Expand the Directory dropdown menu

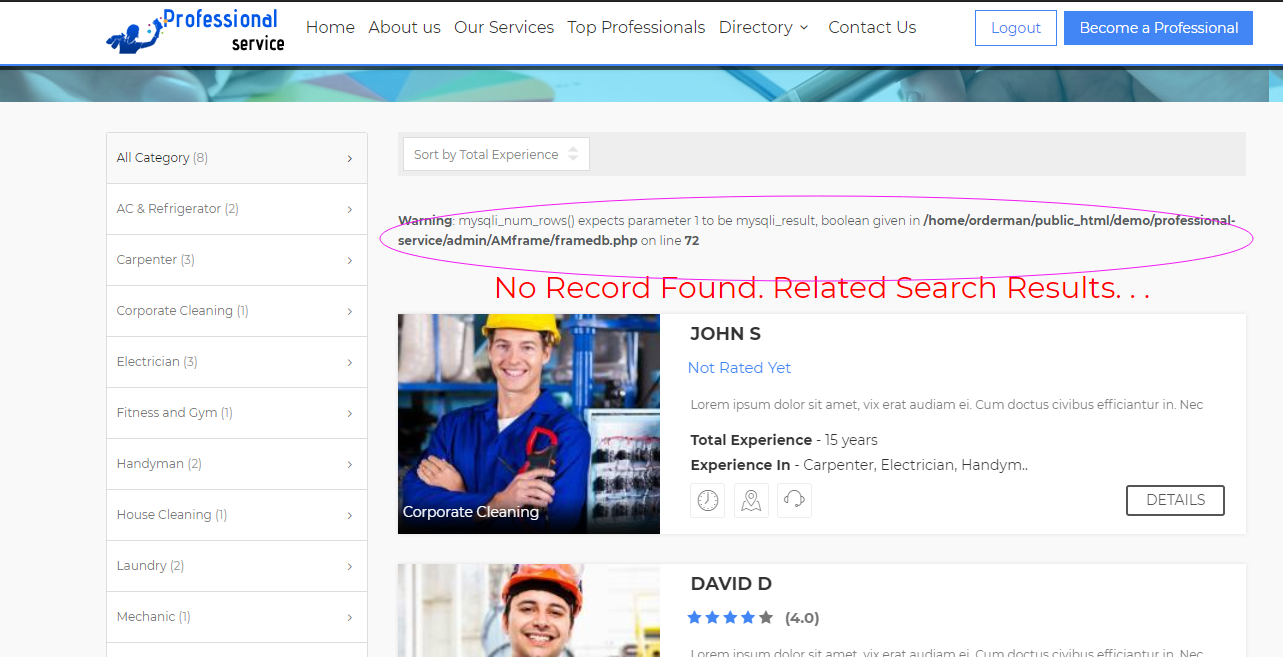764,27
